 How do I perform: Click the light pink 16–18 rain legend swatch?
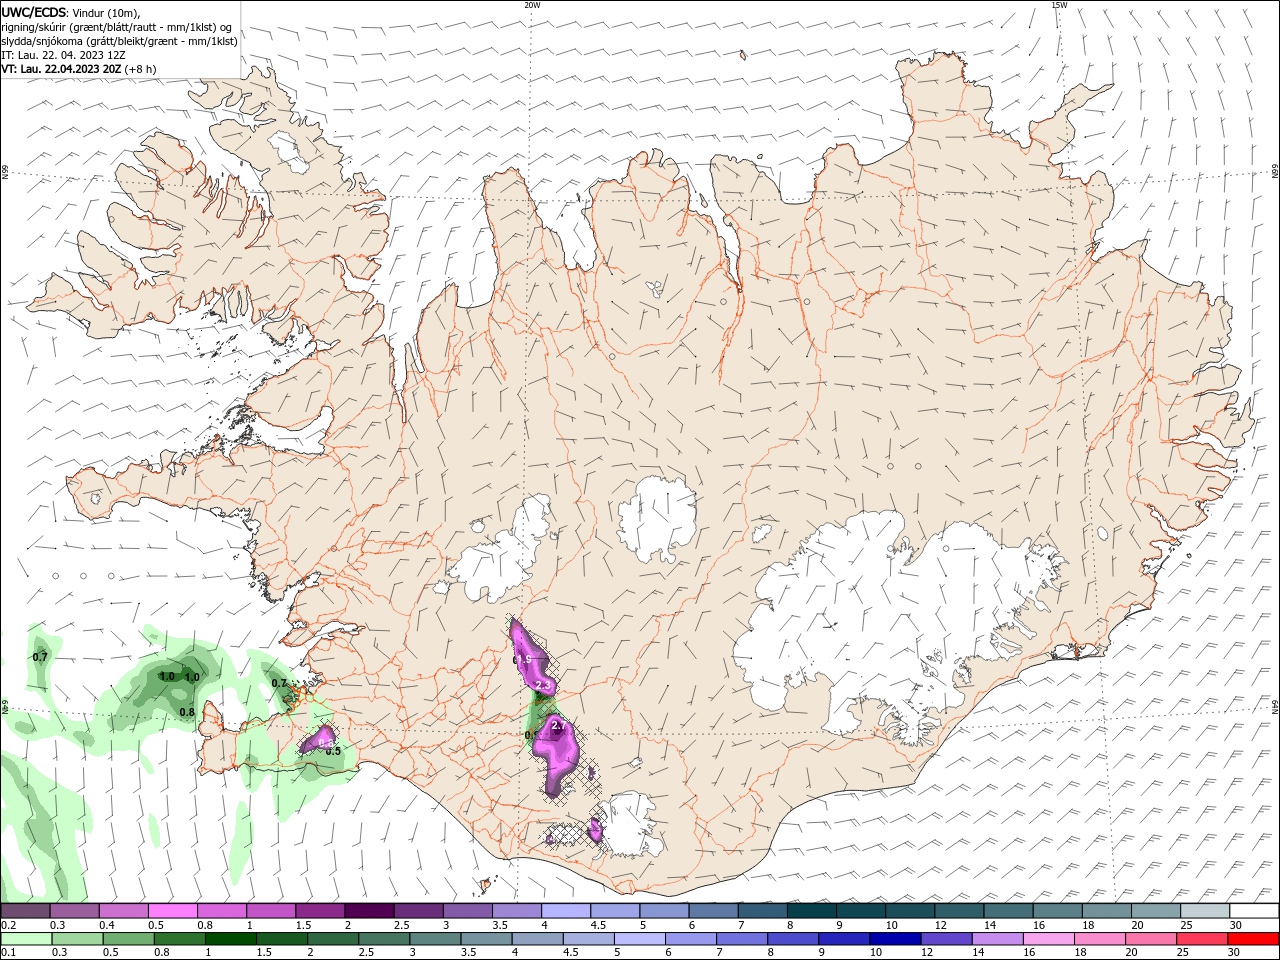1047,939
